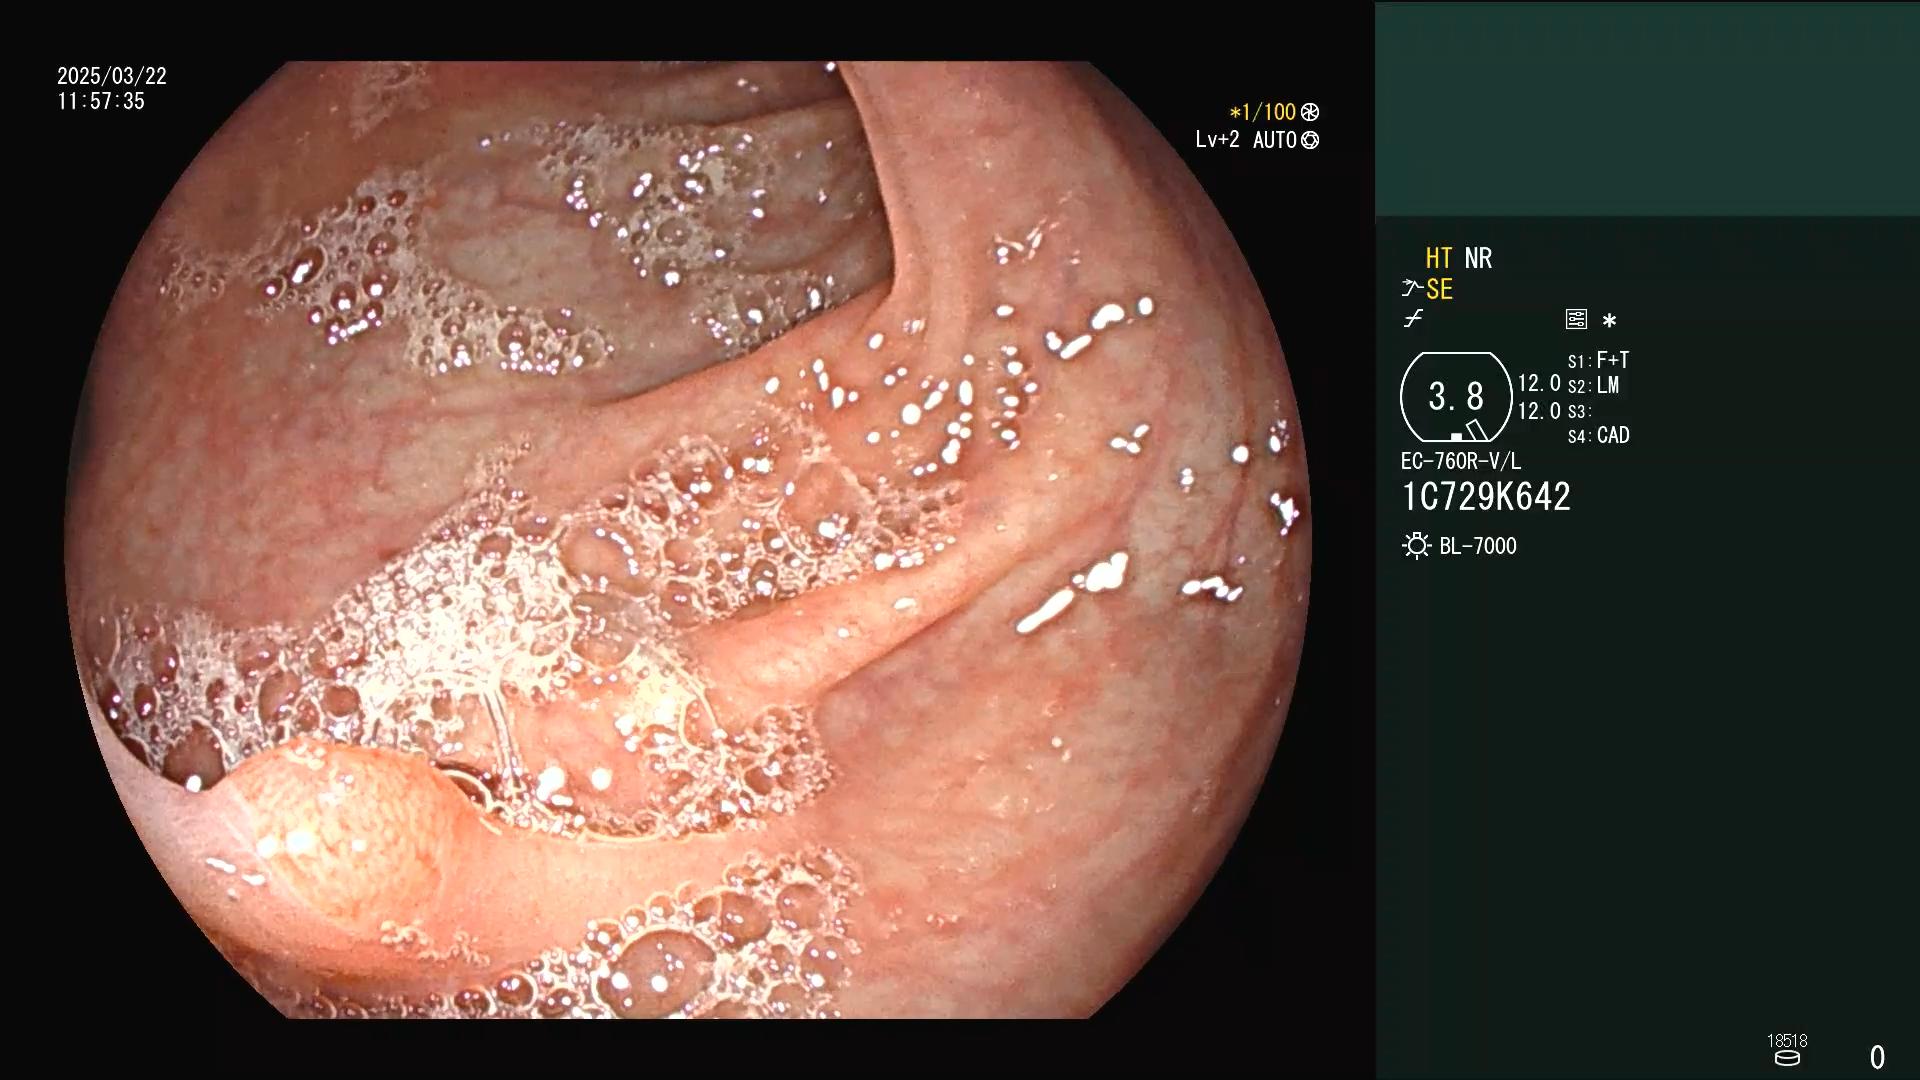Click the yellow SE indicator
Image resolution: width=1920 pixels, height=1080 pixels.
pyautogui.click(x=1439, y=290)
